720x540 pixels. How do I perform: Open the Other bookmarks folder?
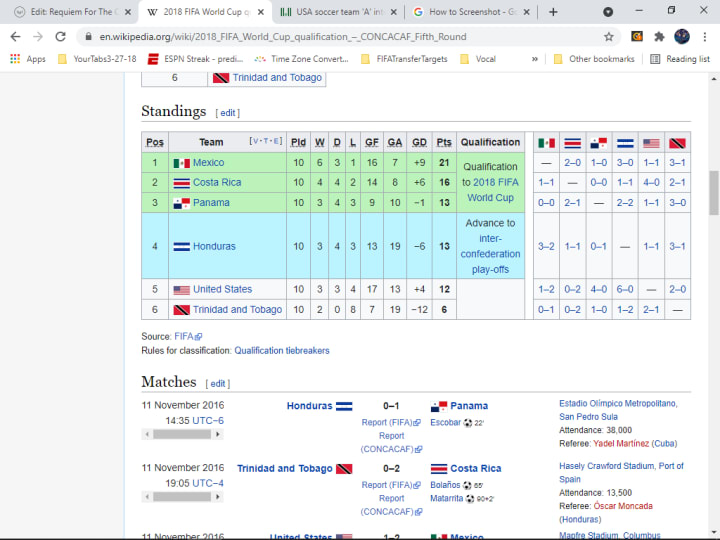click(x=594, y=59)
